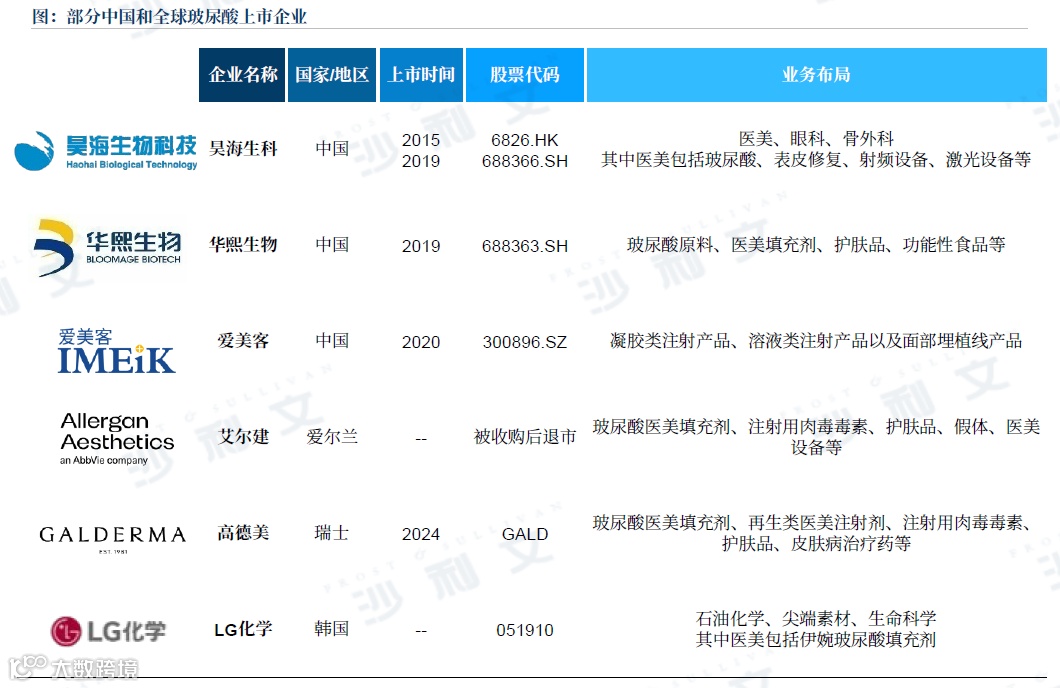The image size is (1060, 688).
Task: Select the 股票代码 column header
Action: (x=525, y=75)
